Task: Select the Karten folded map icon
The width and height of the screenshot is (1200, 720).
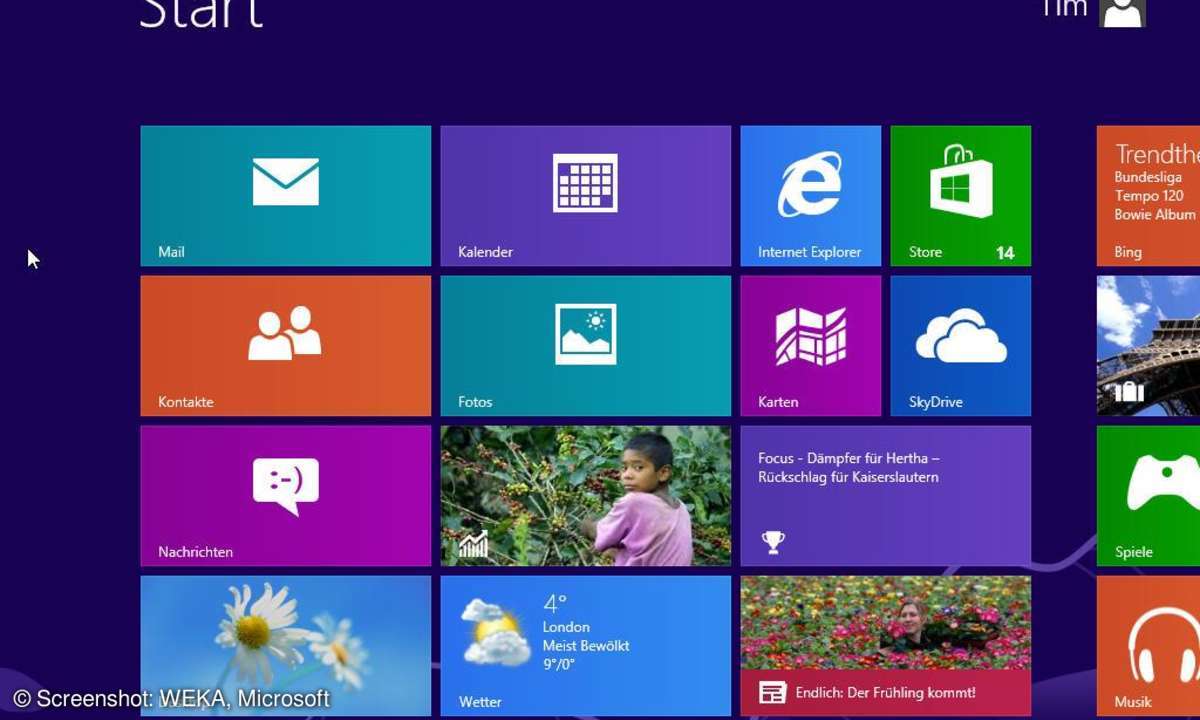Action: click(811, 336)
